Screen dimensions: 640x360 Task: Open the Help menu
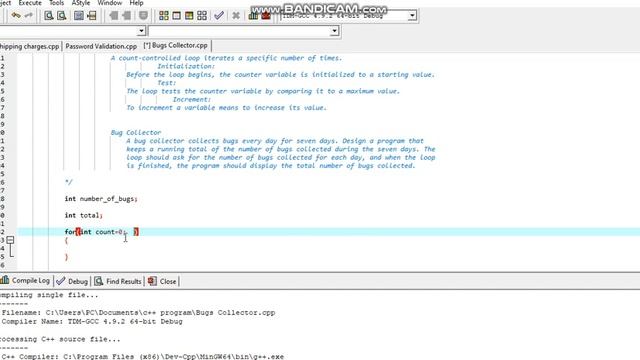coord(136,3)
